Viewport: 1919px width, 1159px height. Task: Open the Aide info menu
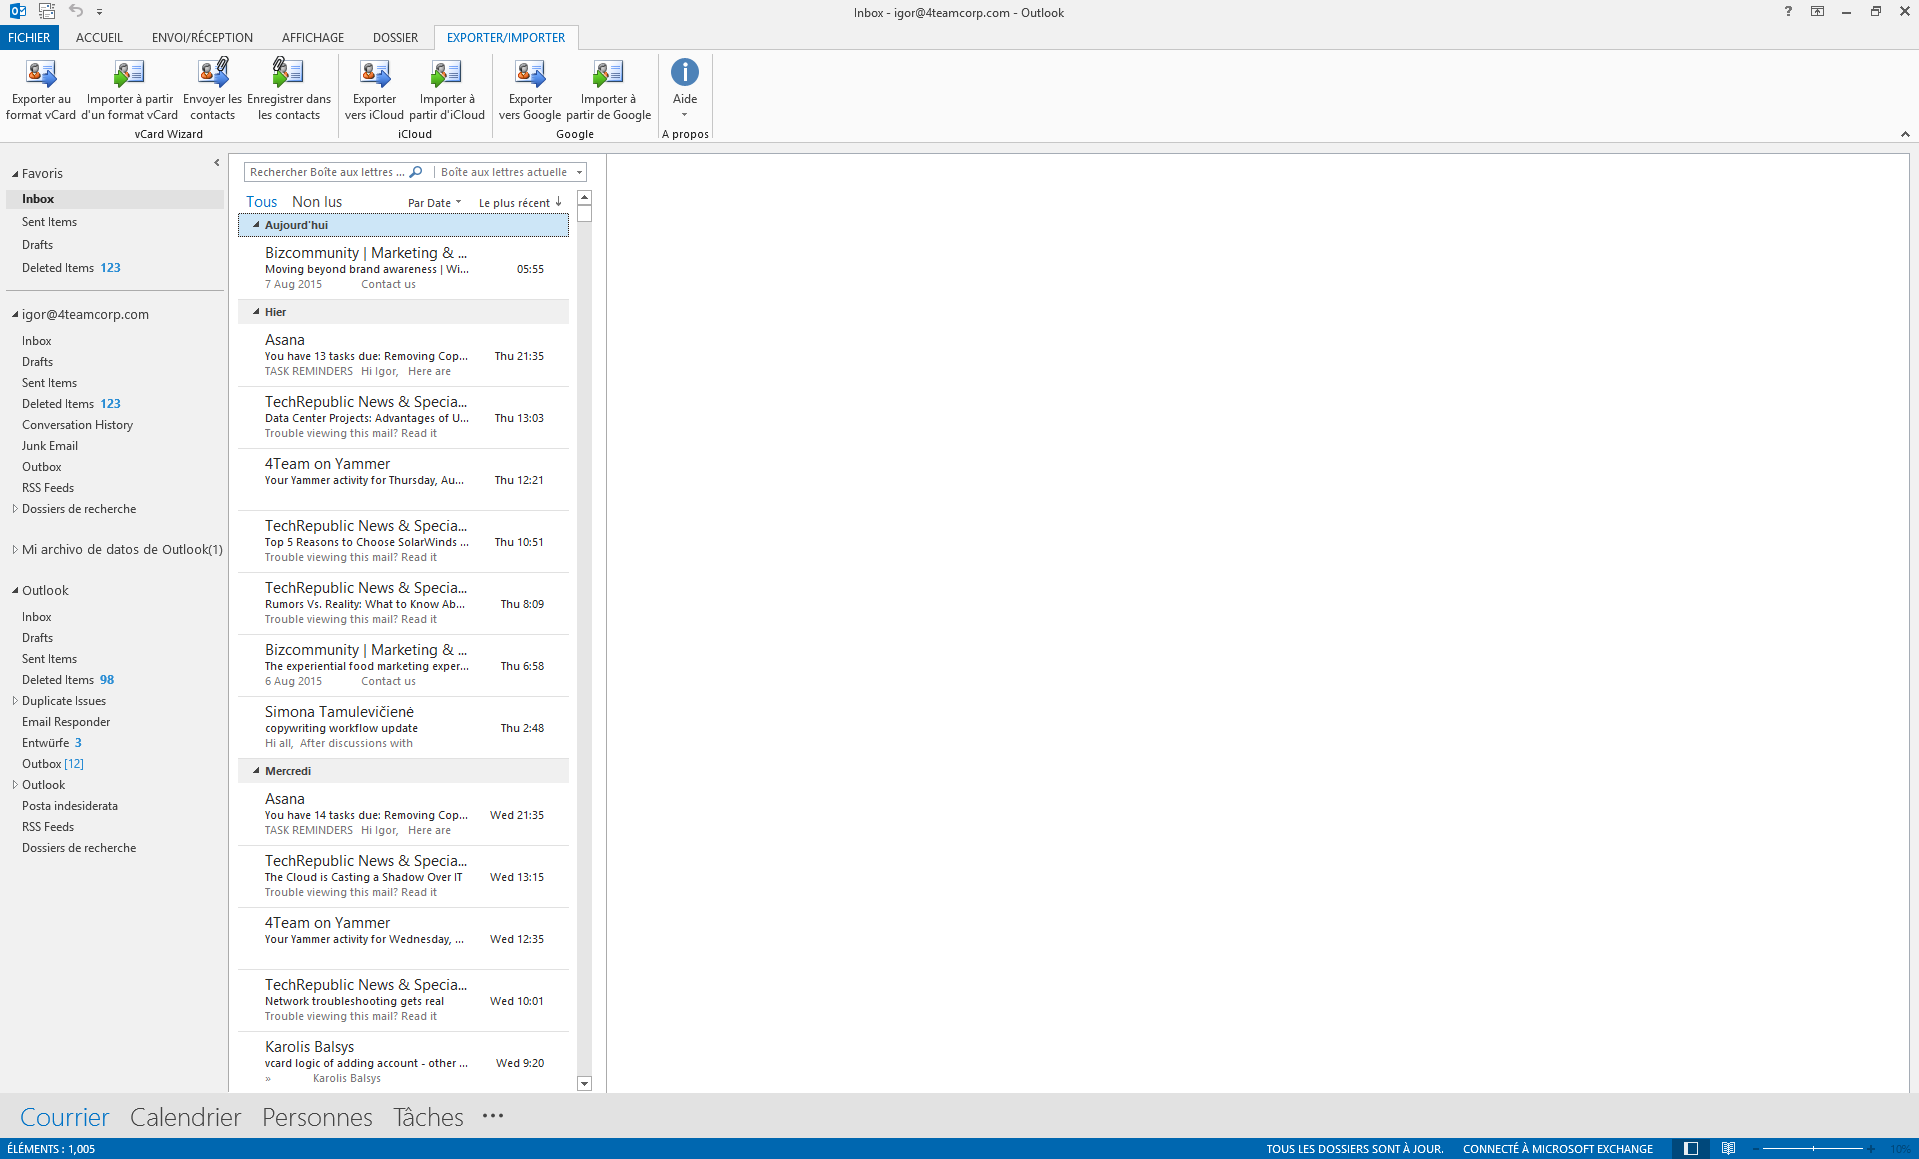685,88
